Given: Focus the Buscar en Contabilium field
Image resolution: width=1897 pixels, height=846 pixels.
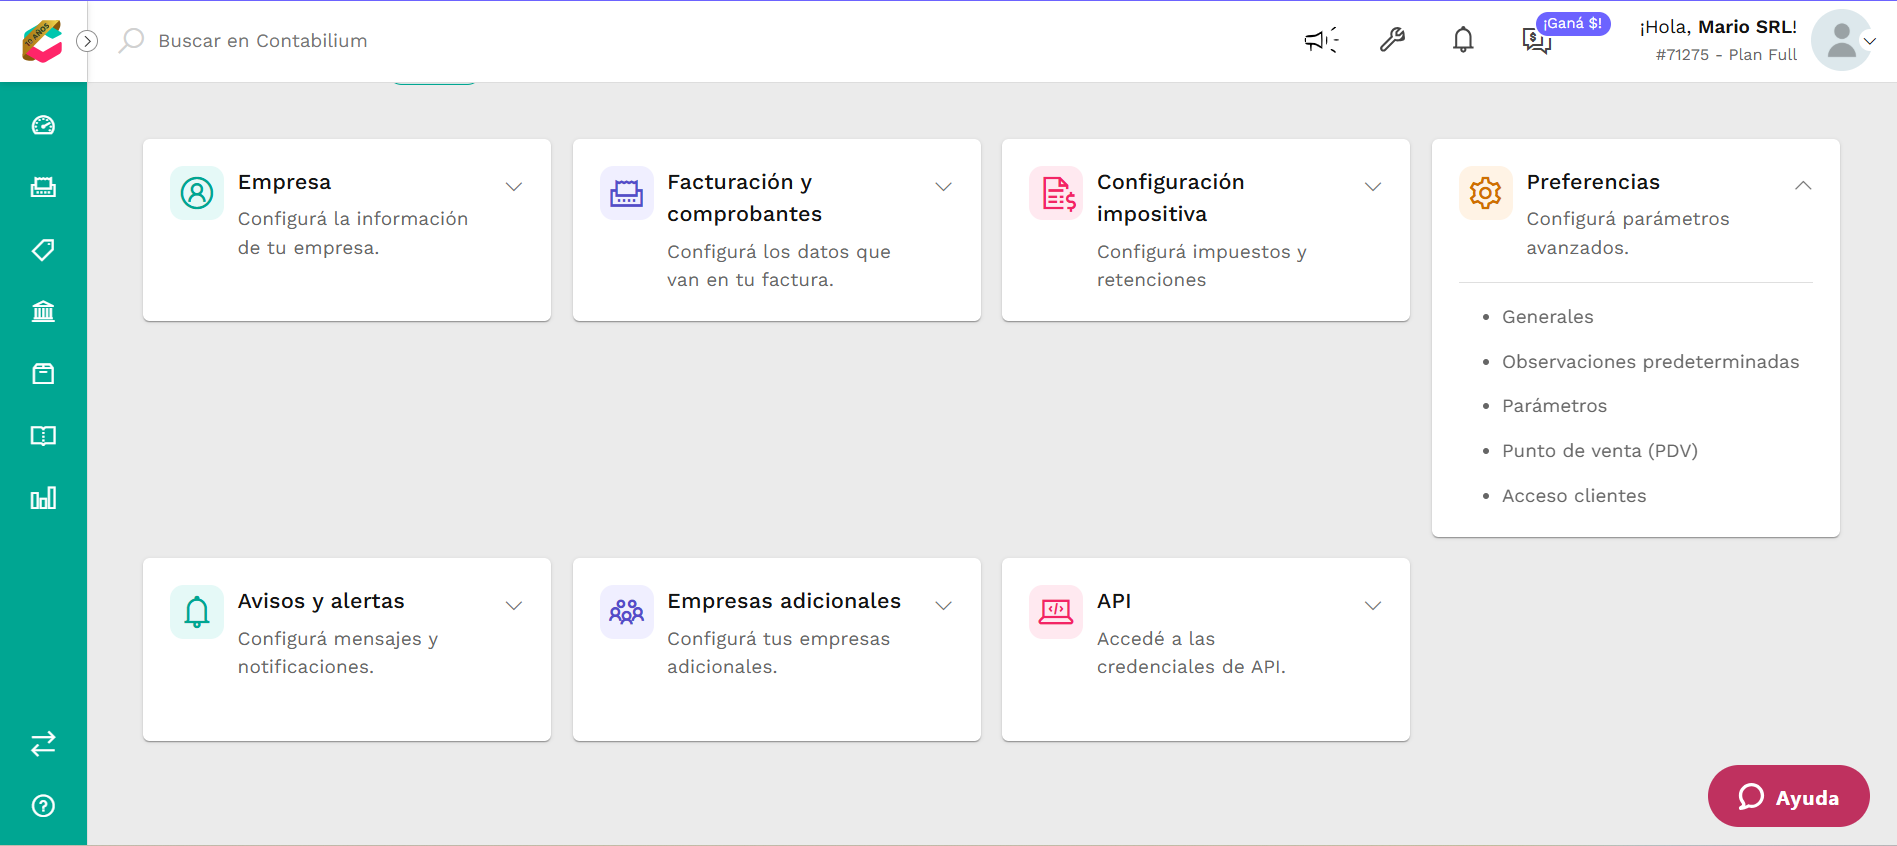Looking at the screenshot, I should tap(262, 41).
